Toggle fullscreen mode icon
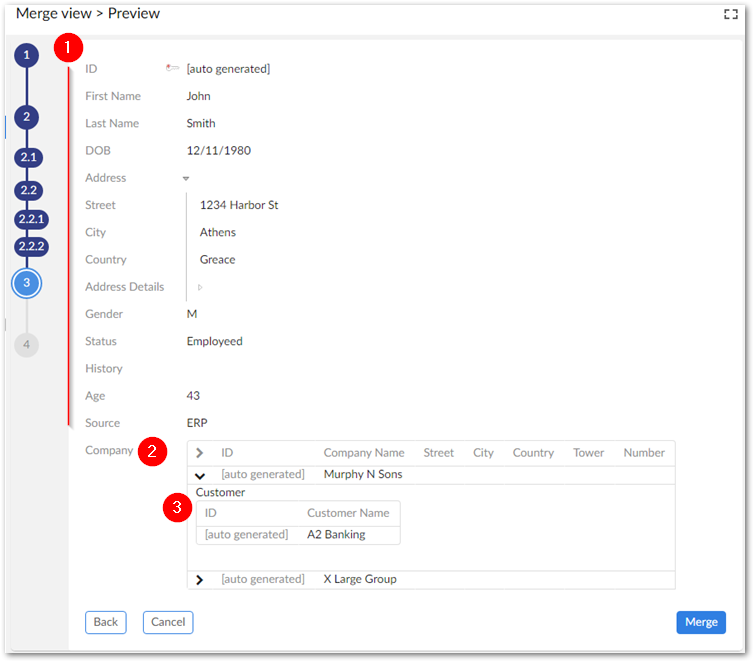Image resolution: width=754 pixels, height=662 pixels. 730,14
